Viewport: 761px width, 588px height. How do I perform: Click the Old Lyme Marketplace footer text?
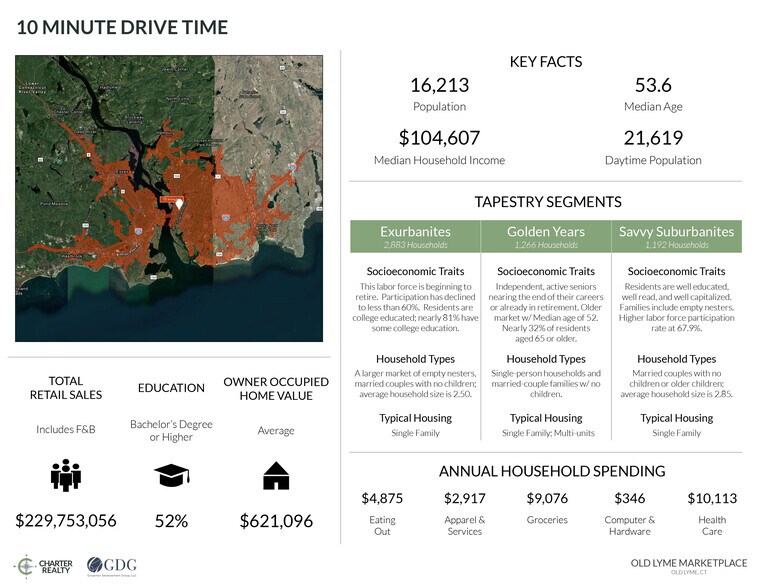(688, 563)
